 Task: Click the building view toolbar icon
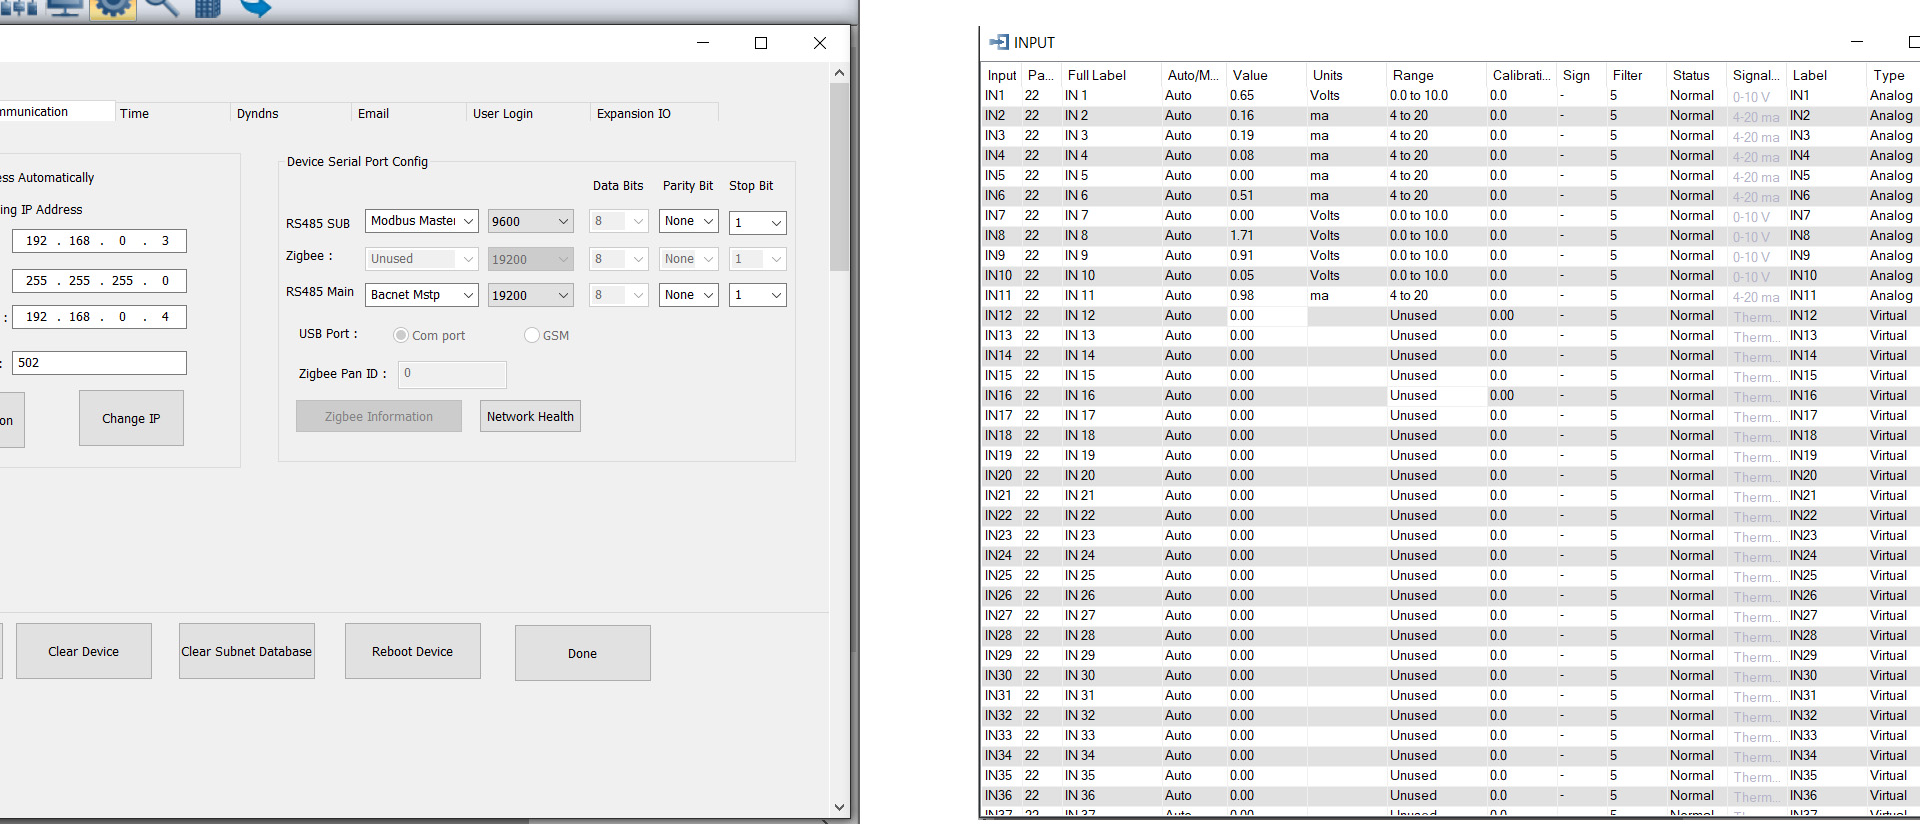(x=207, y=8)
